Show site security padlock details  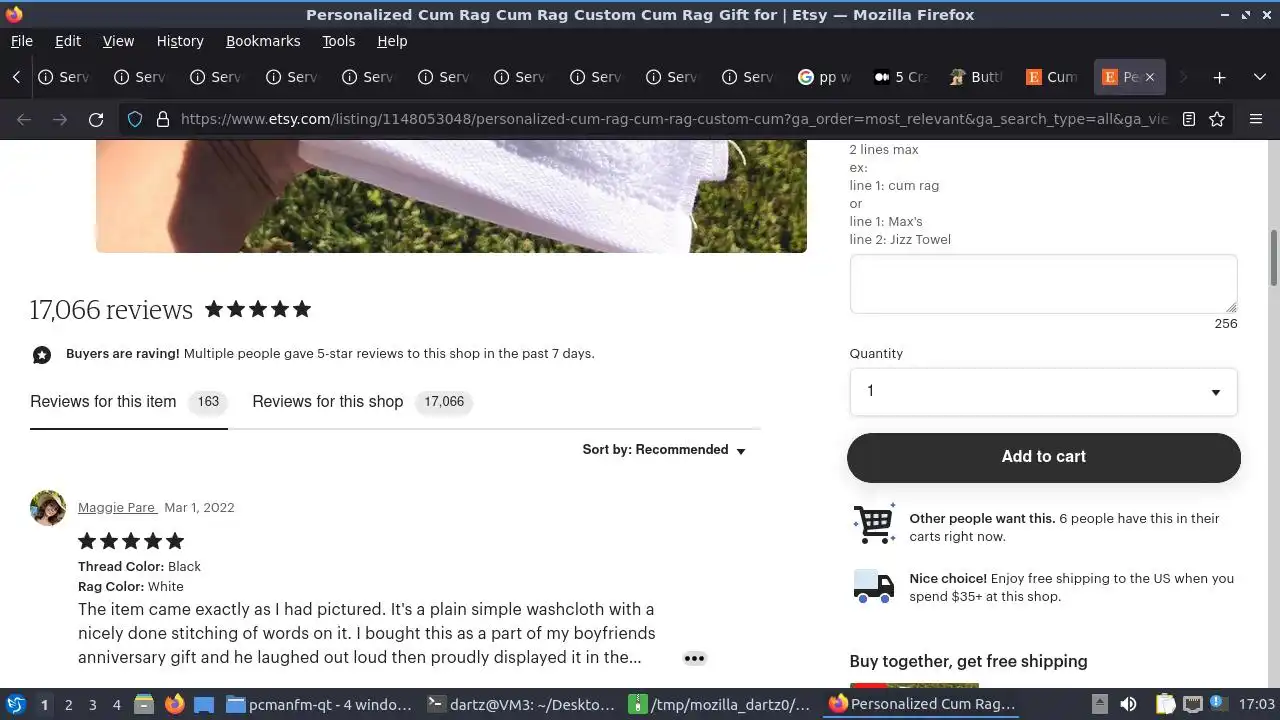click(163, 119)
